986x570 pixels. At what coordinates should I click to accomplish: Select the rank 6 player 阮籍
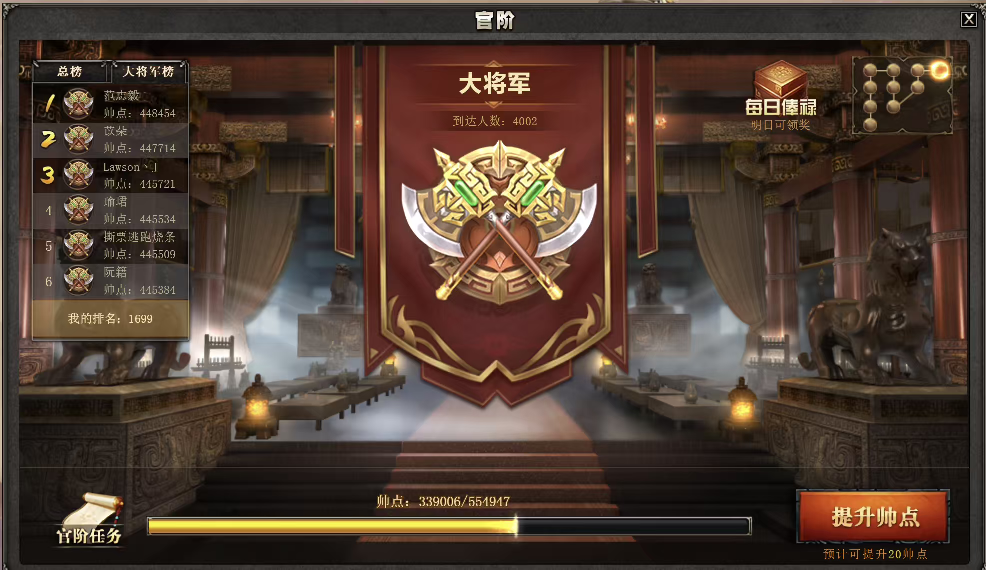tap(111, 281)
